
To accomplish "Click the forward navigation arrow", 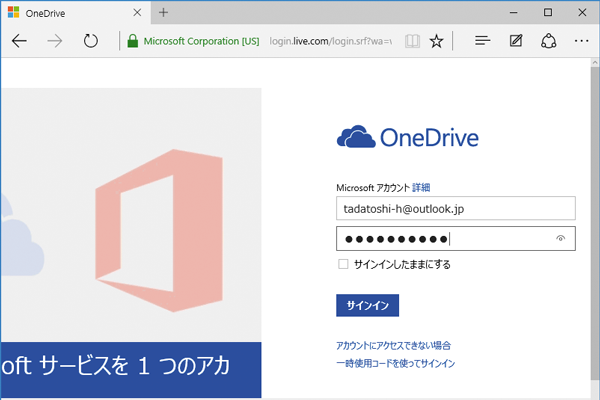I will [55, 41].
